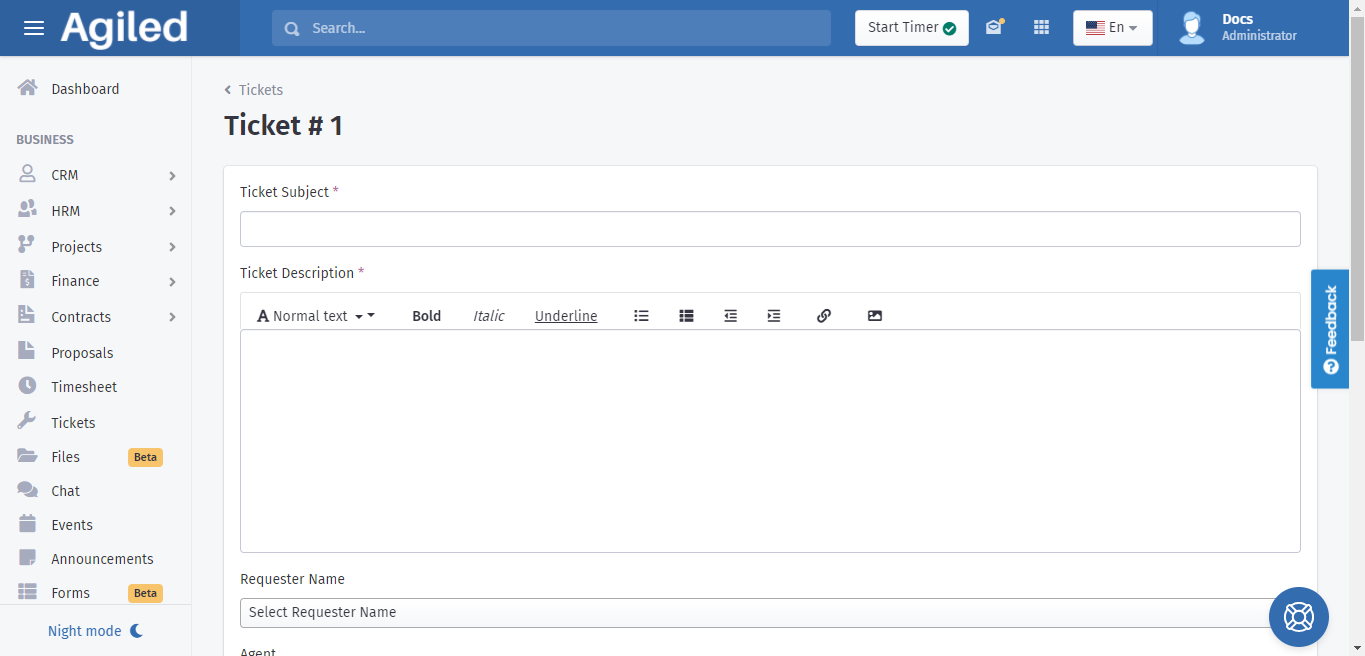Screen dimensions: 1365x656
Task: Click into the Ticket Subject field
Action: click(770, 229)
